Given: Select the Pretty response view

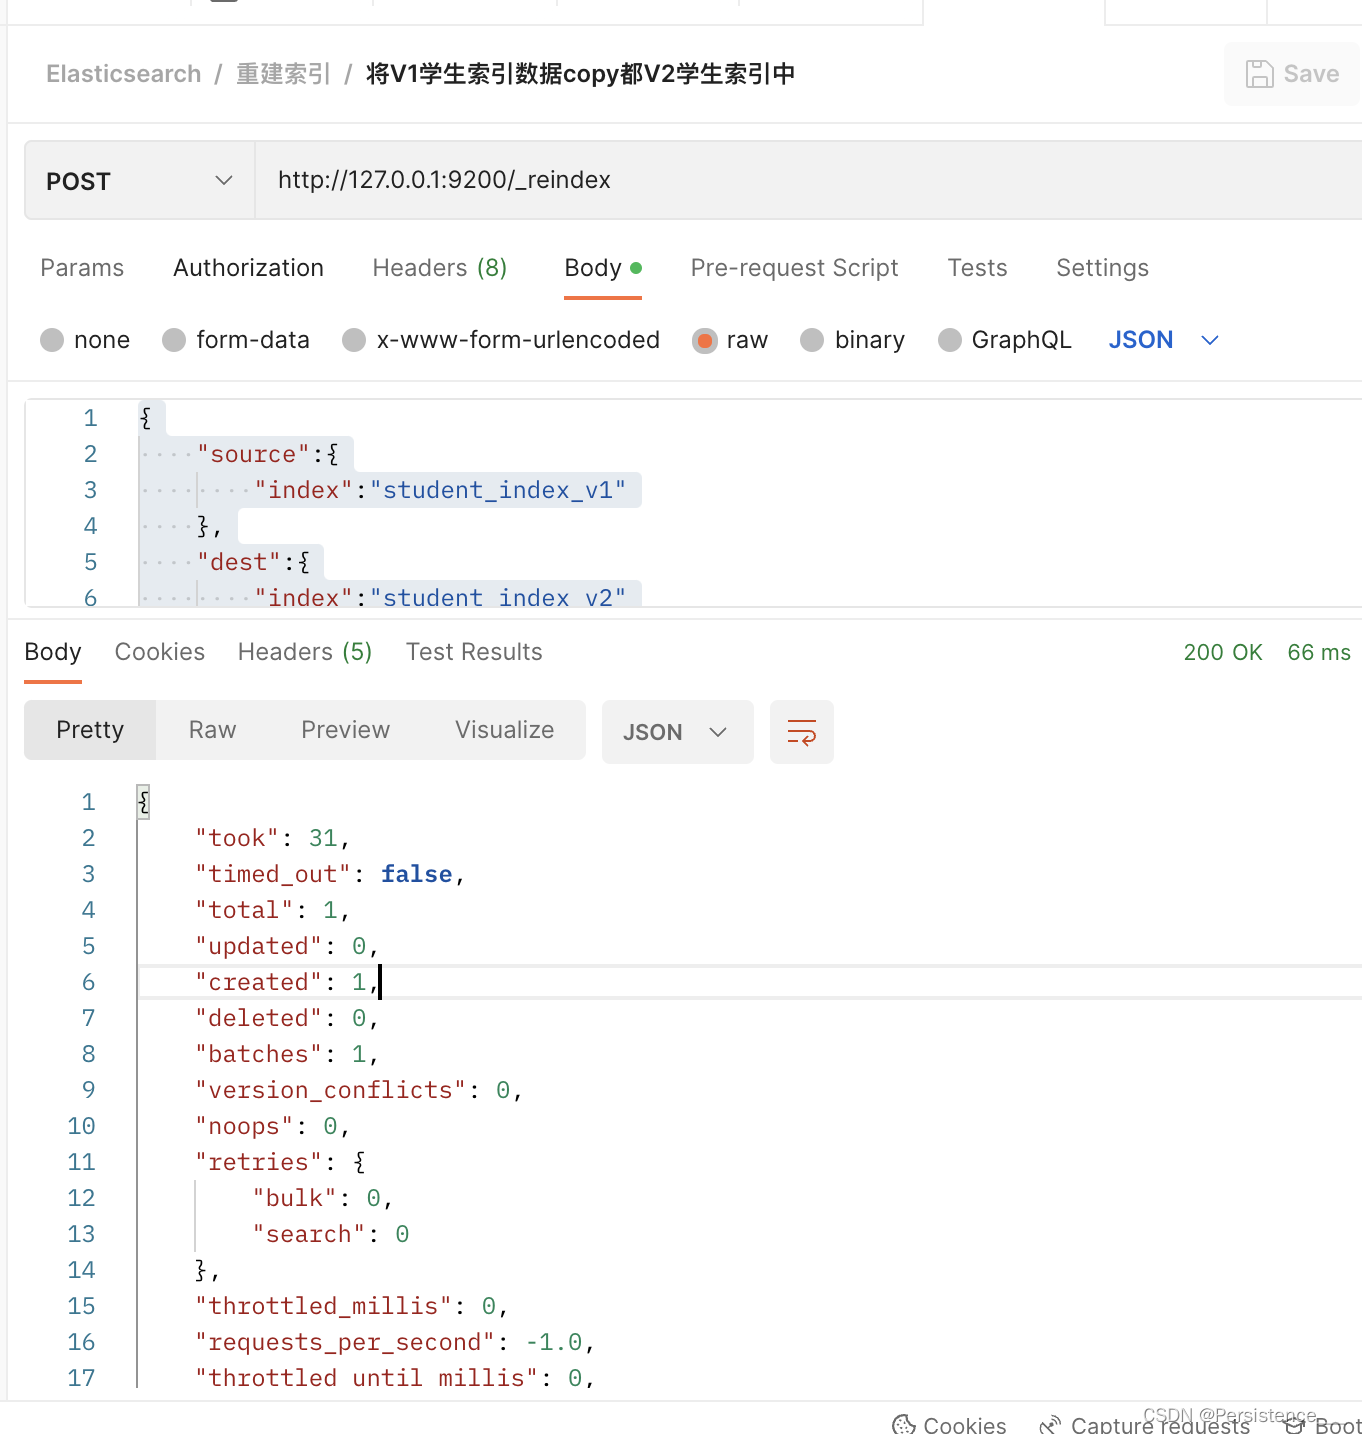Looking at the screenshot, I should pos(90,730).
